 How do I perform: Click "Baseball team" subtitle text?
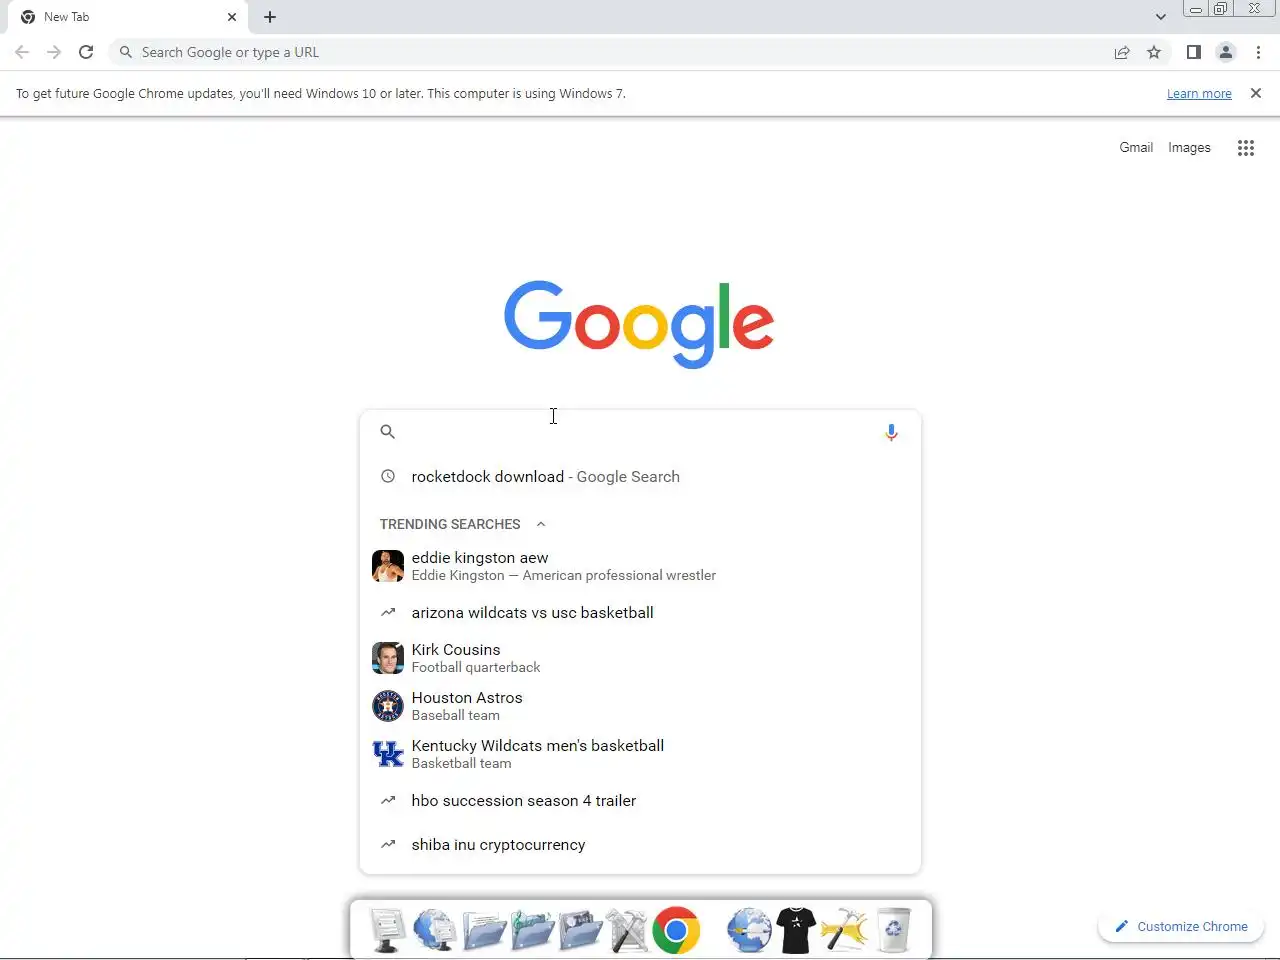456,715
